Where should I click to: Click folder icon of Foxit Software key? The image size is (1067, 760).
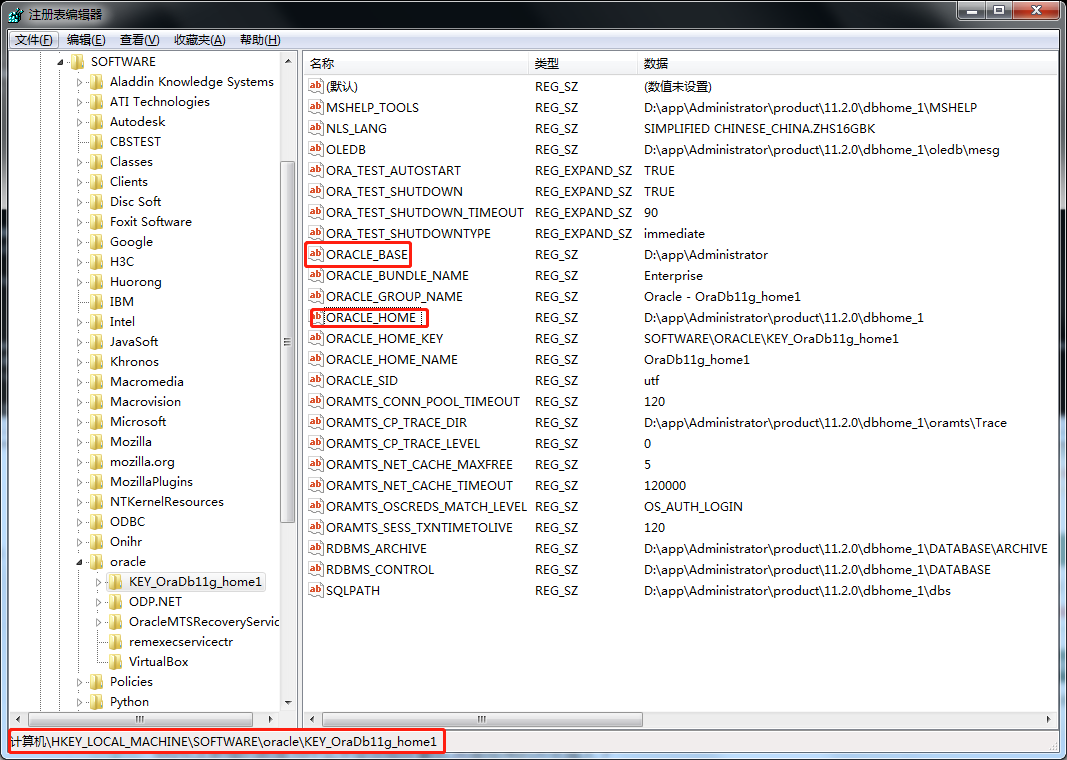[97, 222]
